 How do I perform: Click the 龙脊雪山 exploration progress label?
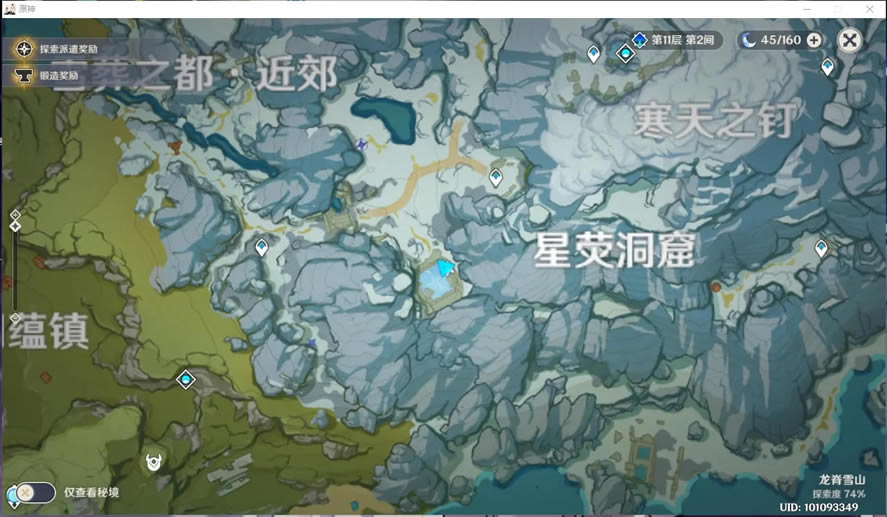(x=839, y=487)
